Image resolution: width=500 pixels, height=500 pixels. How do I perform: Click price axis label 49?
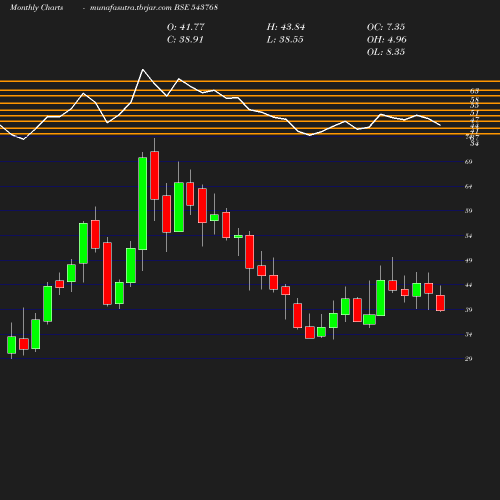tap(468, 260)
